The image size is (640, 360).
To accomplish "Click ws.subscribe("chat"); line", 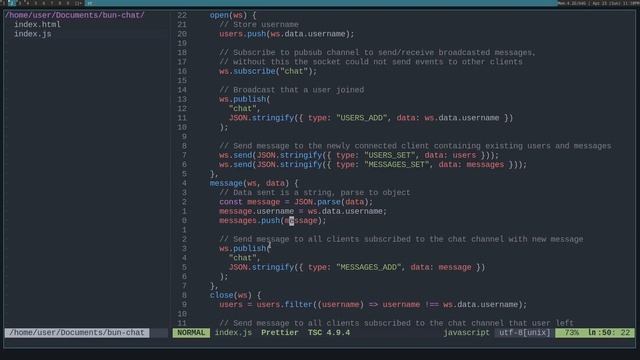I will [x=268, y=71].
